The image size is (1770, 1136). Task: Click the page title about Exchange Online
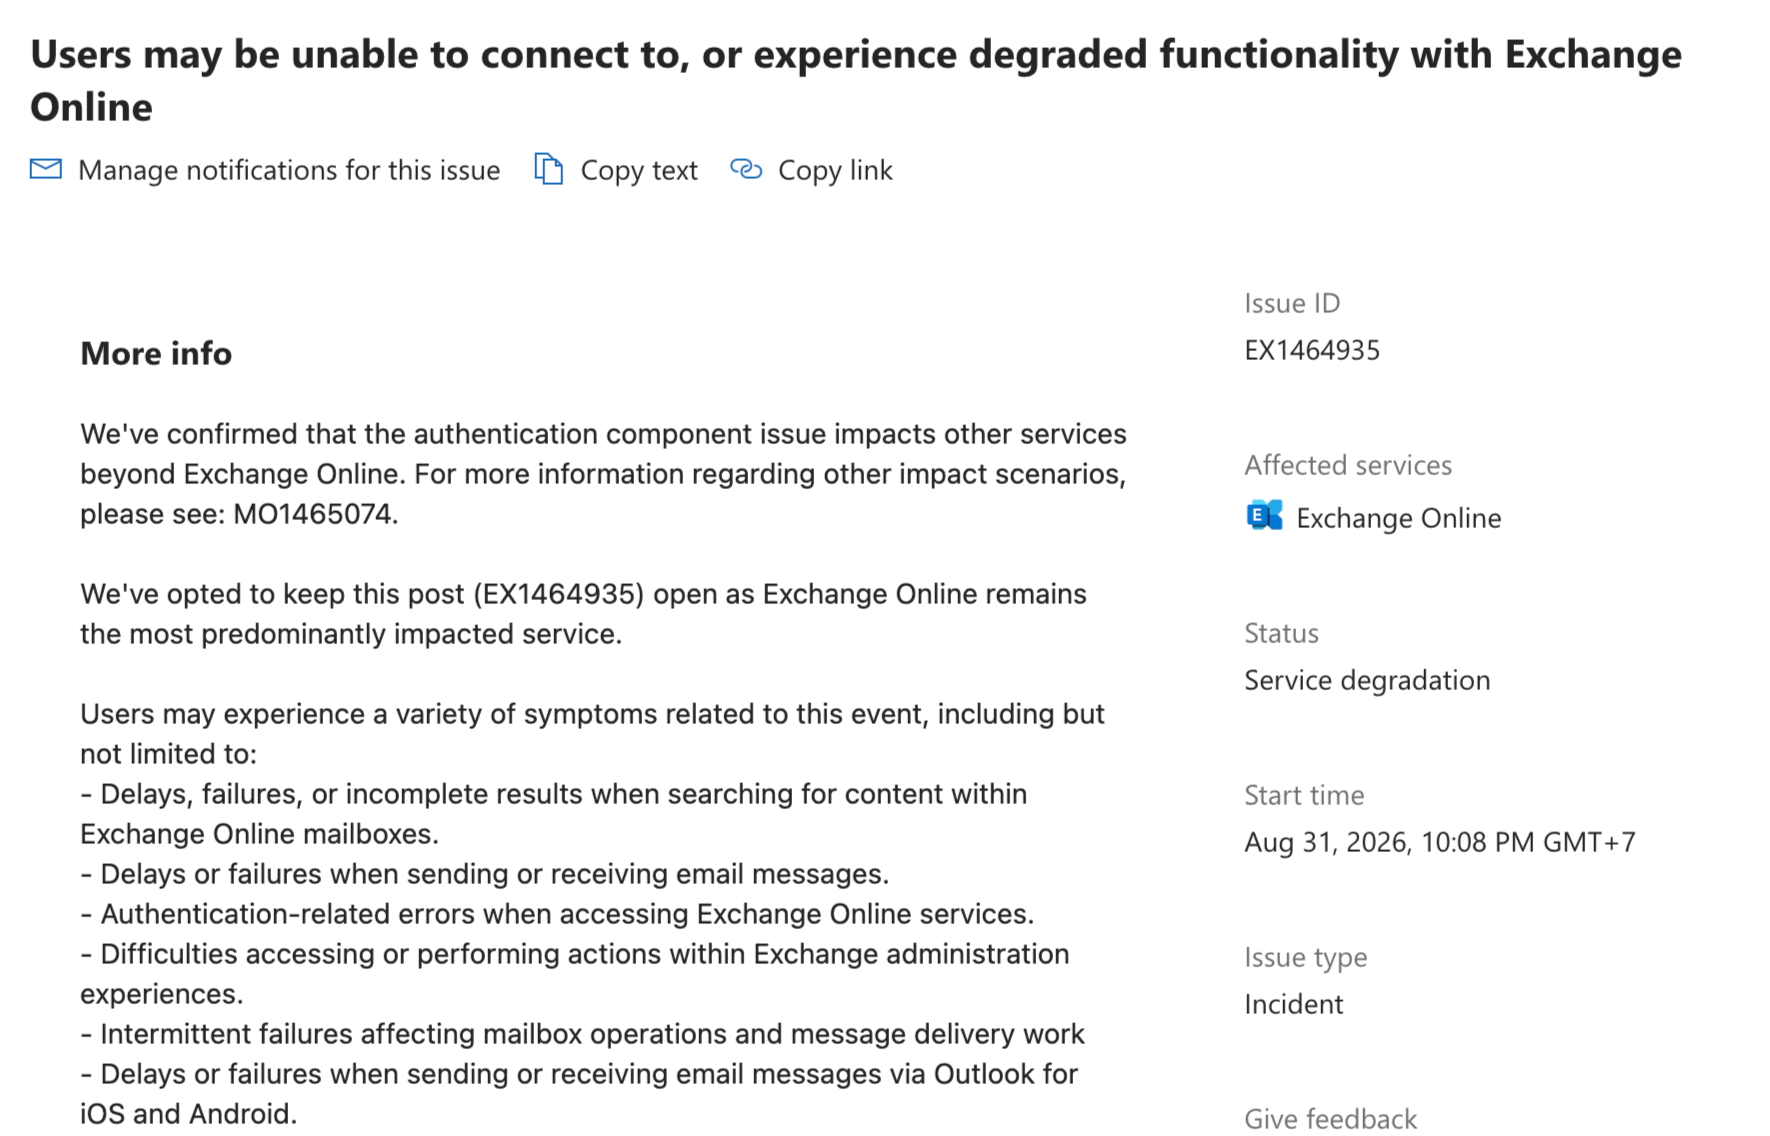tap(856, 80)
